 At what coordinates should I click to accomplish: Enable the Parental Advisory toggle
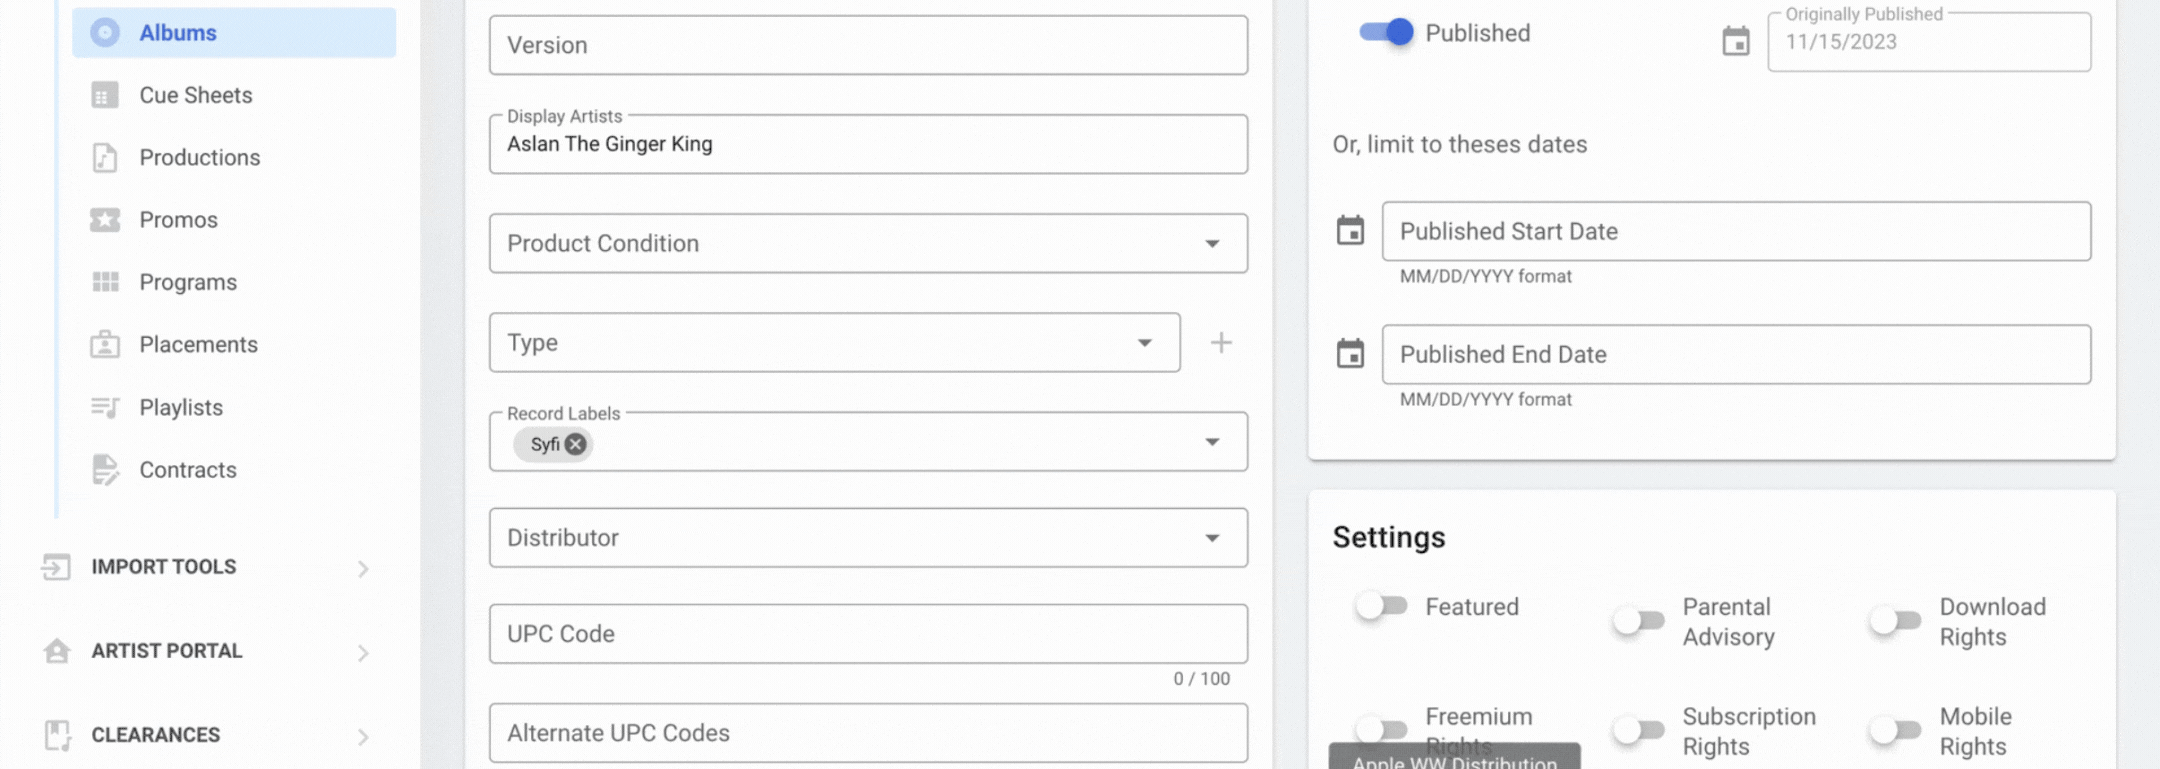[x=1638, y=621]
